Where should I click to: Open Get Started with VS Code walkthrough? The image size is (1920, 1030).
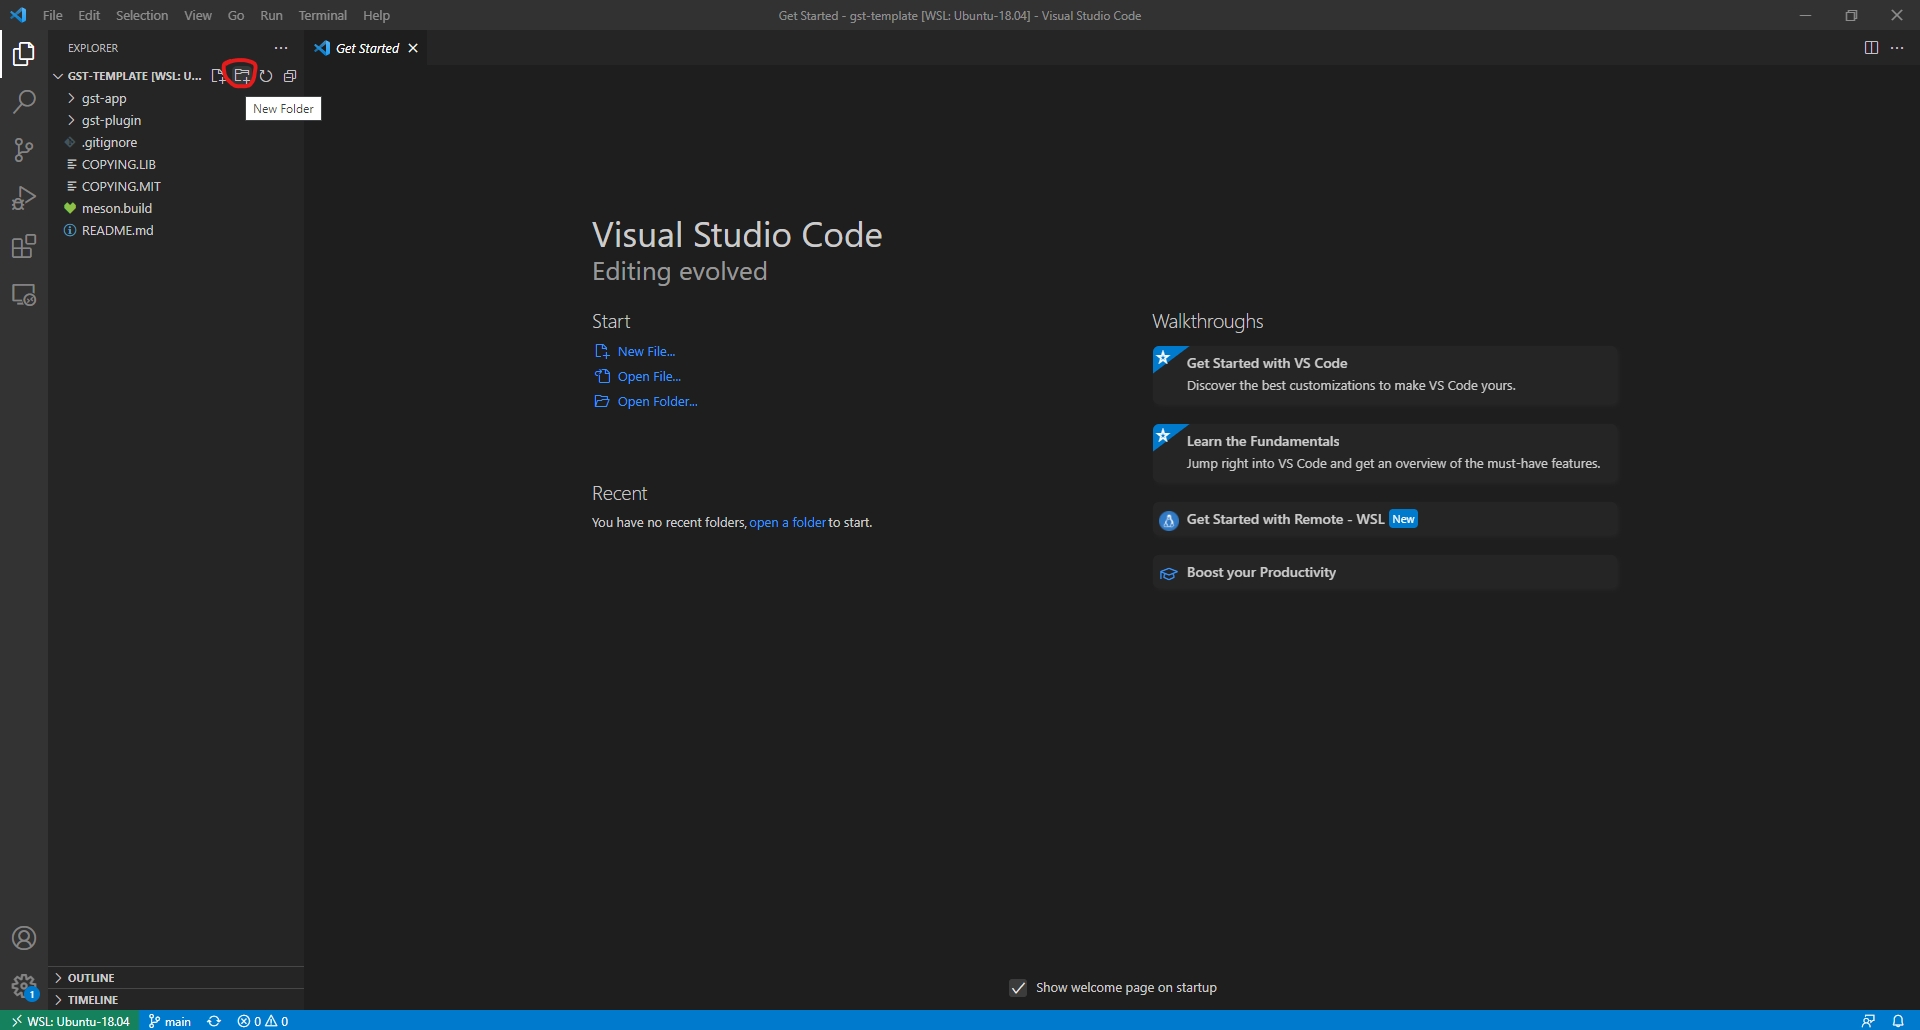pos(1385,375)
